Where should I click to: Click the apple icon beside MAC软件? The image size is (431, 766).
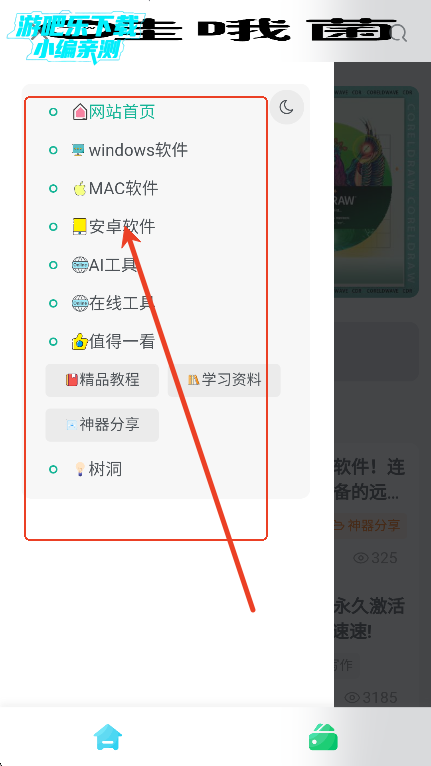pyautogui.click(x=80, y=188)
